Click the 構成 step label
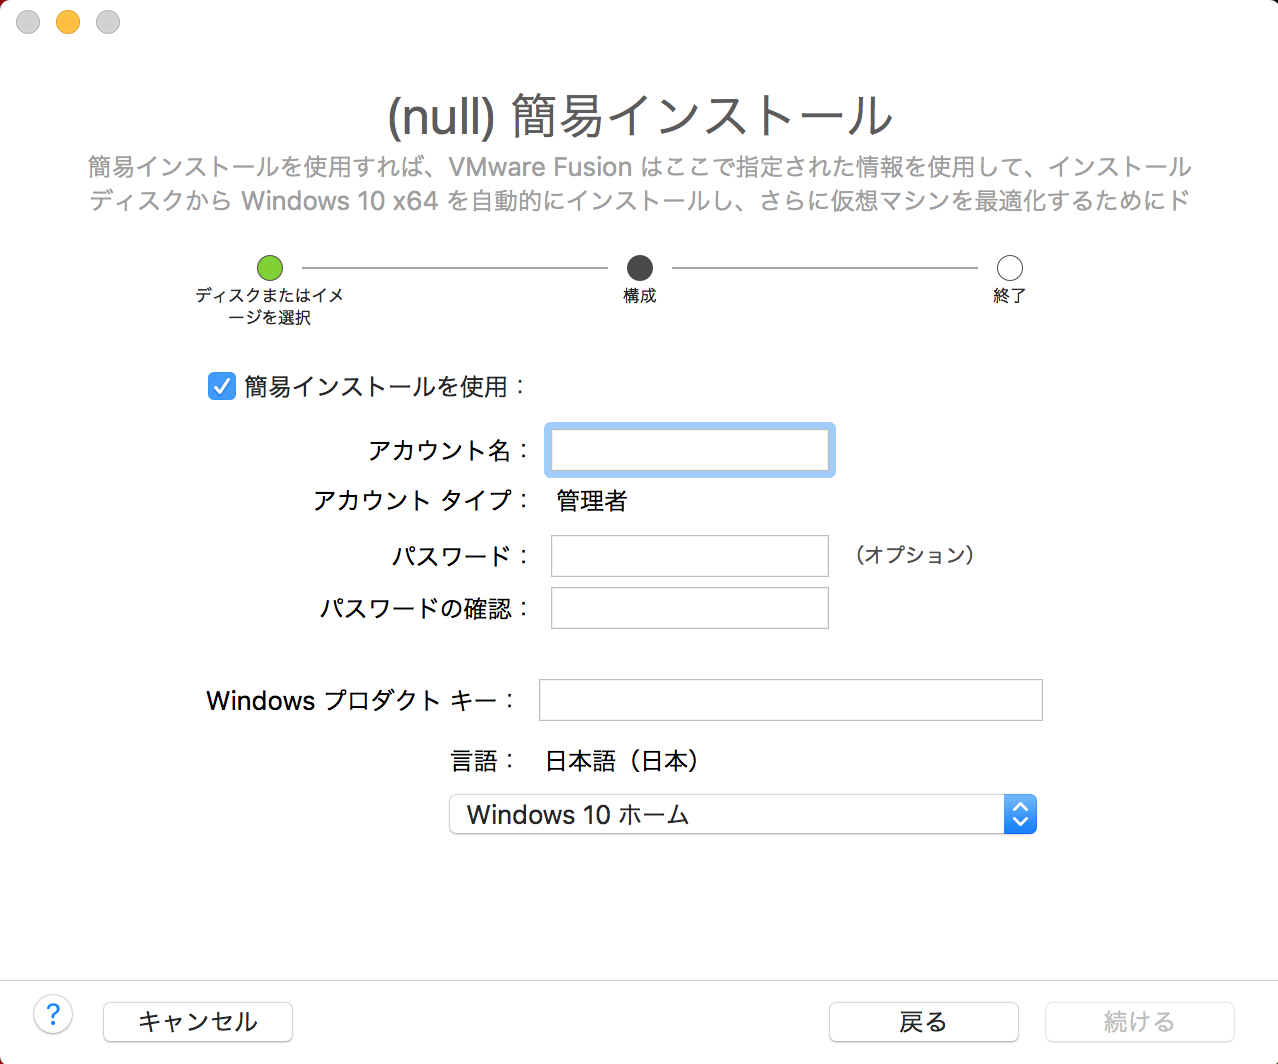Viewport: 1278px width, 1064px height. coord(640,296)
